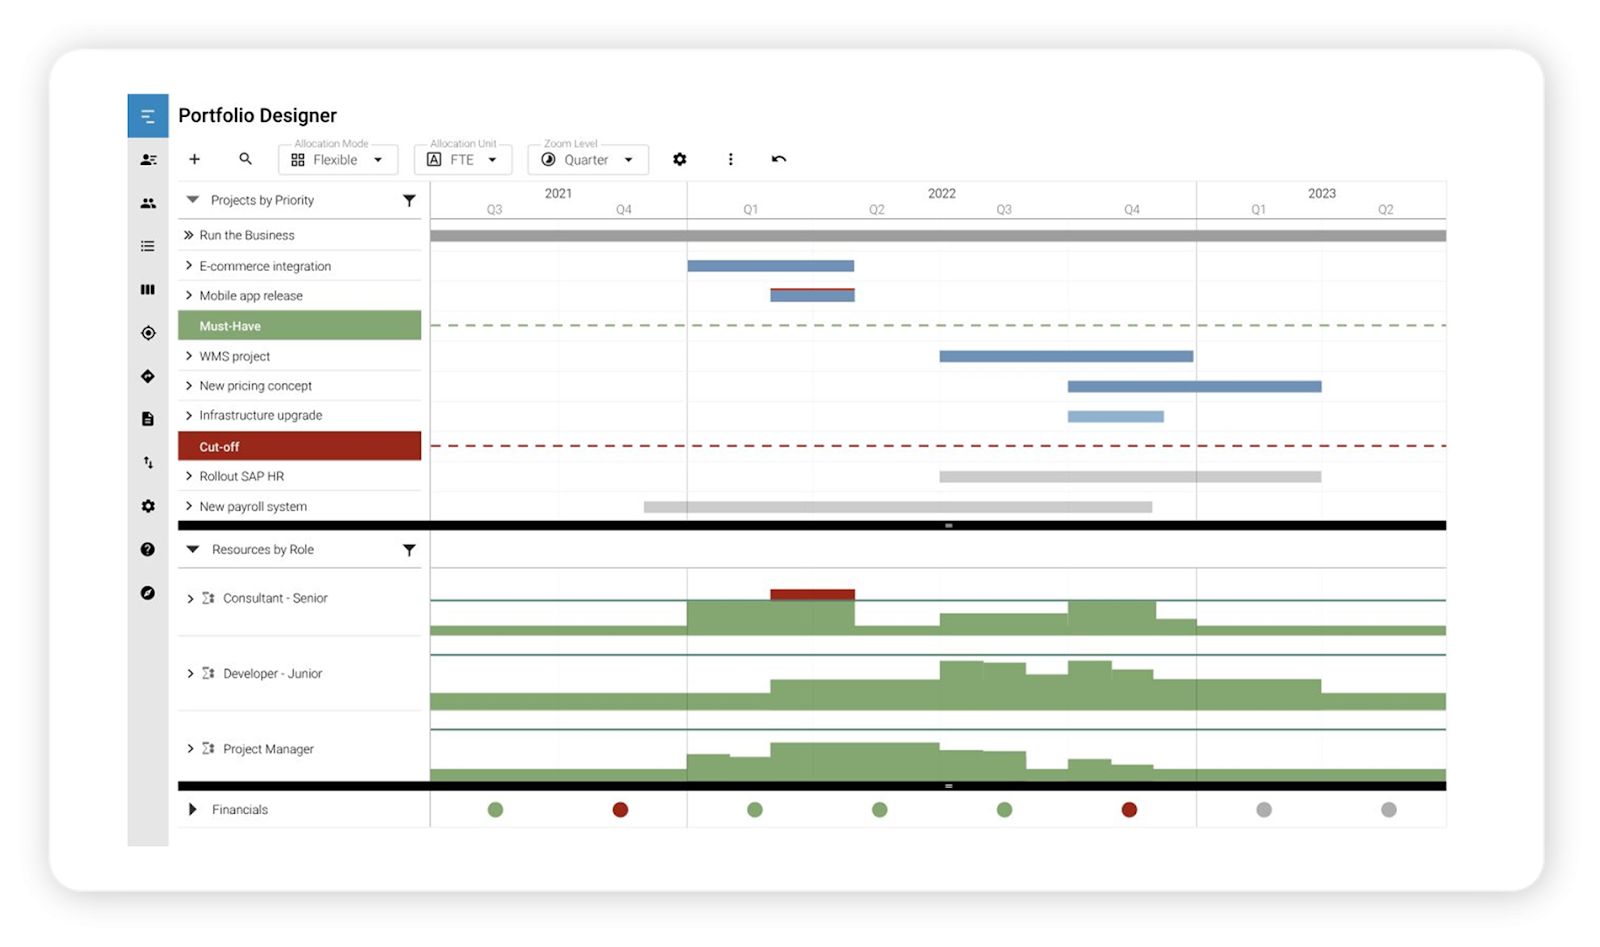Click the undo arrow icon

tap(780, 159)
